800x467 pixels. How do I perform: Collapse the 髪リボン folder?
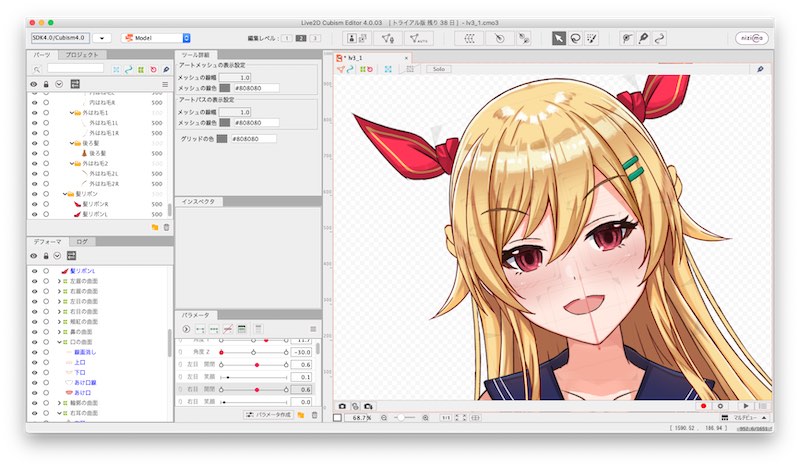point(65,194)
